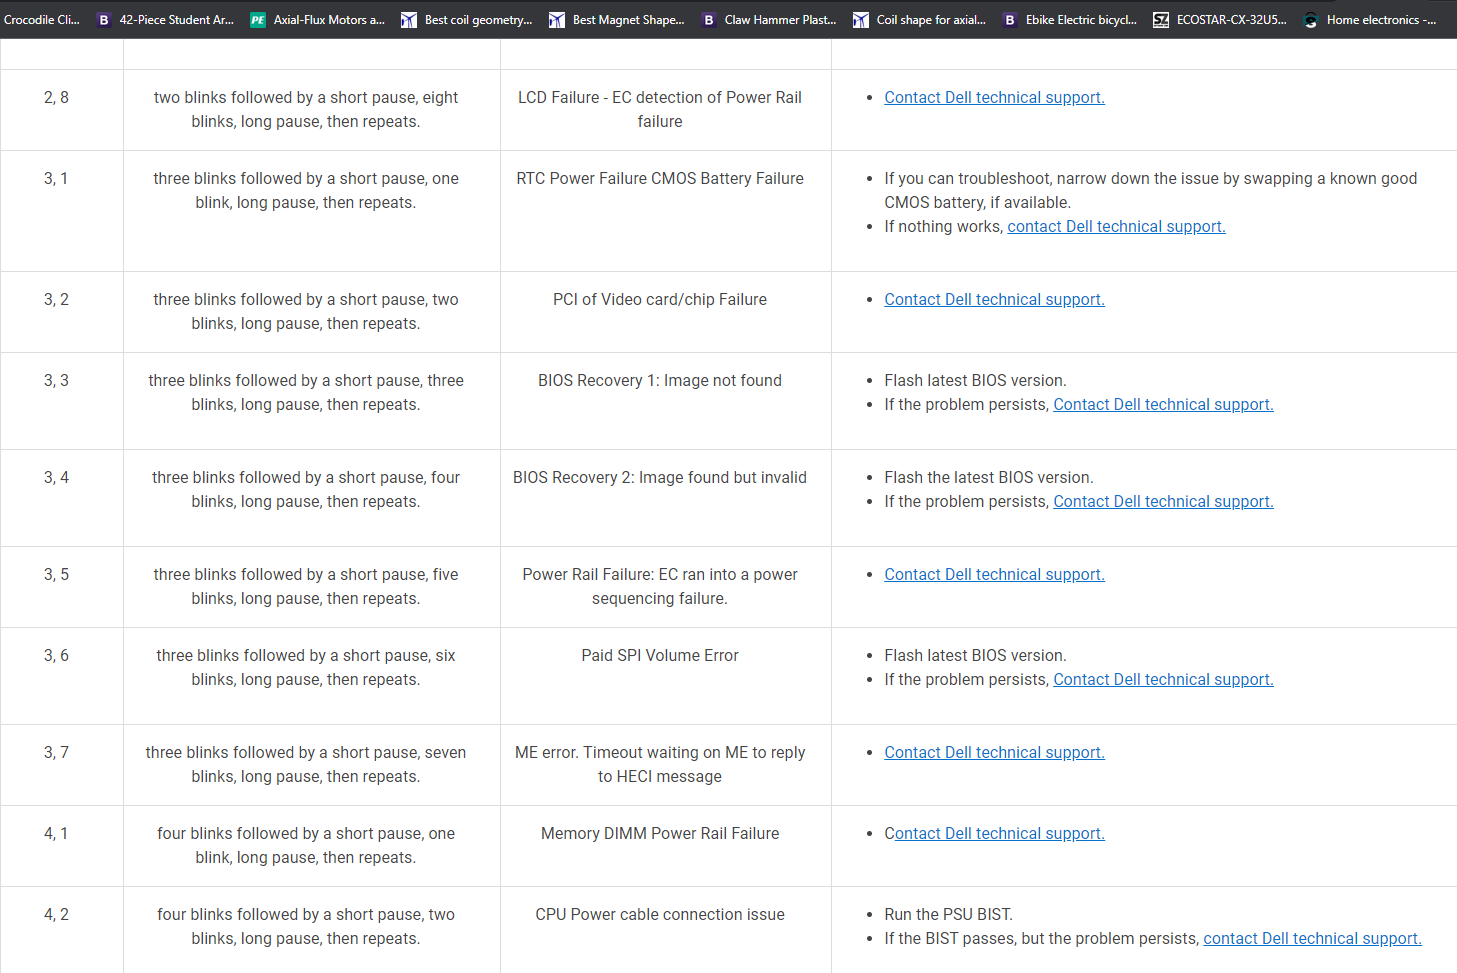Click the "four blinks... two blinks" pattern description
Screen dimensions: 1457x973
(x=306, y=926)
